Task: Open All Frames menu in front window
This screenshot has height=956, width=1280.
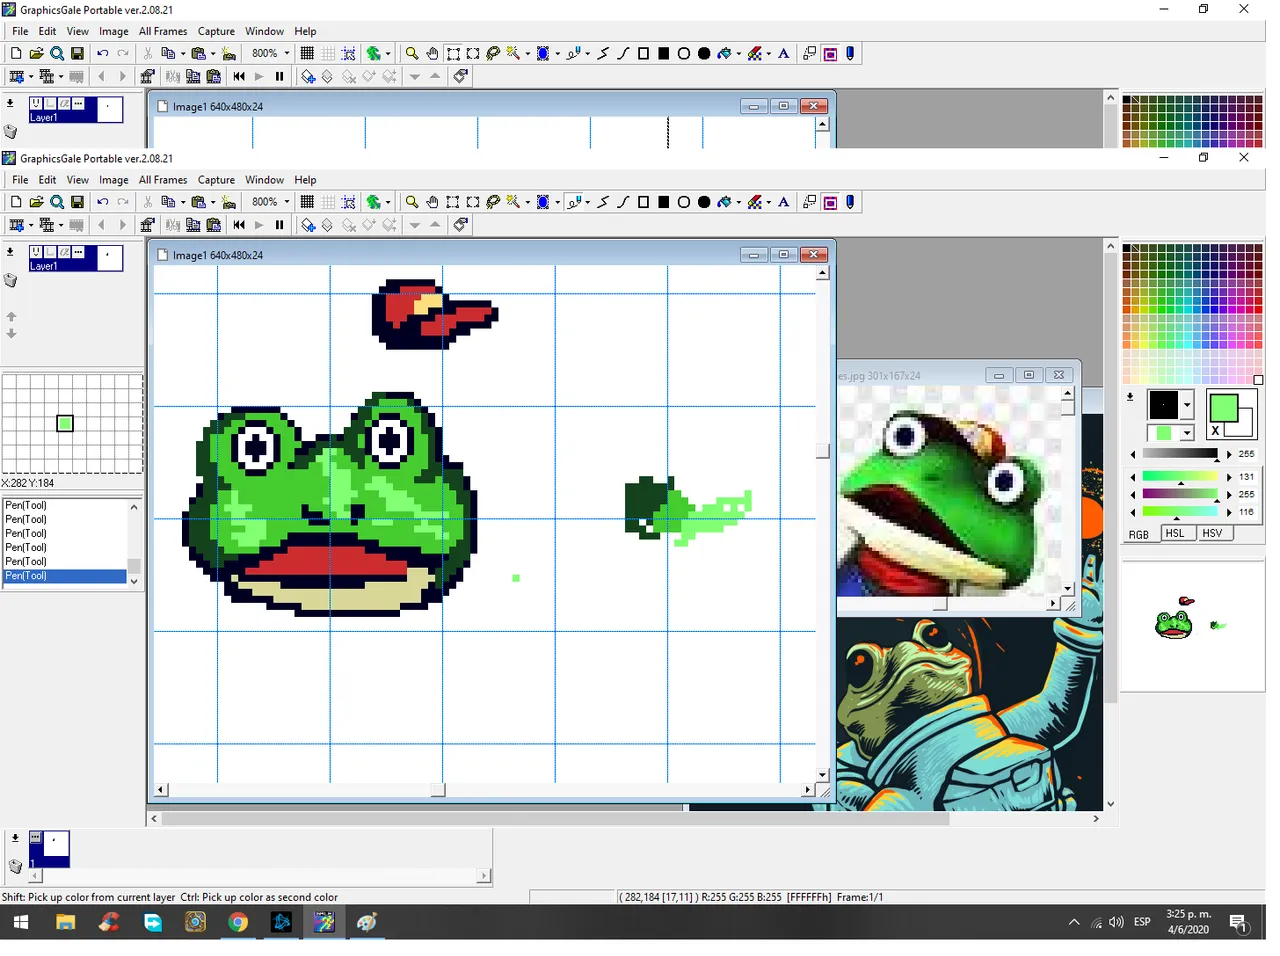Action: click(x=163, y=180)
